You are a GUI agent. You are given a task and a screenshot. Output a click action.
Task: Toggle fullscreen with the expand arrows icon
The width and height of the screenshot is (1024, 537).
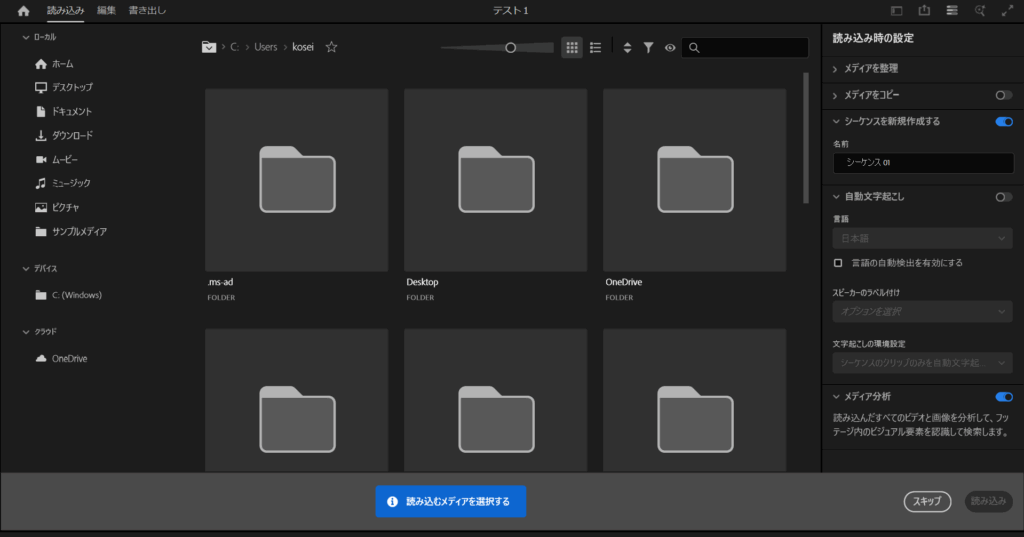click(1008, 10)
